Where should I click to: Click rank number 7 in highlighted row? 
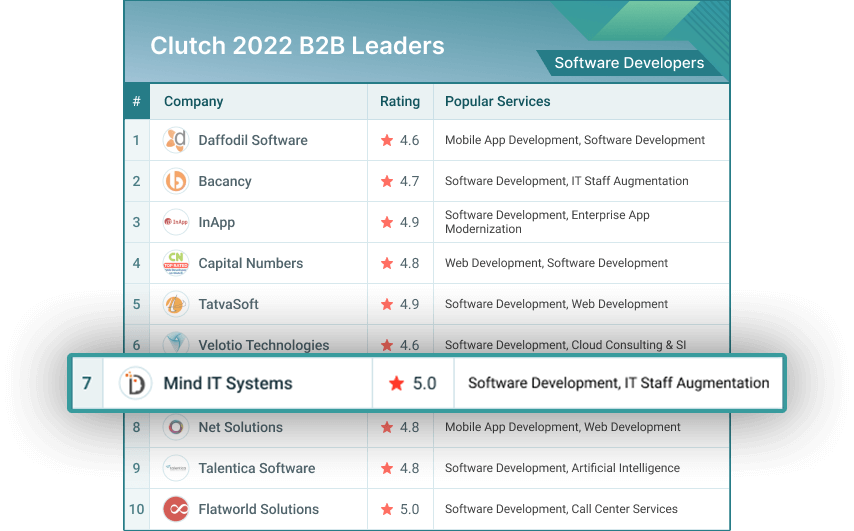click(x=87, y=383)
